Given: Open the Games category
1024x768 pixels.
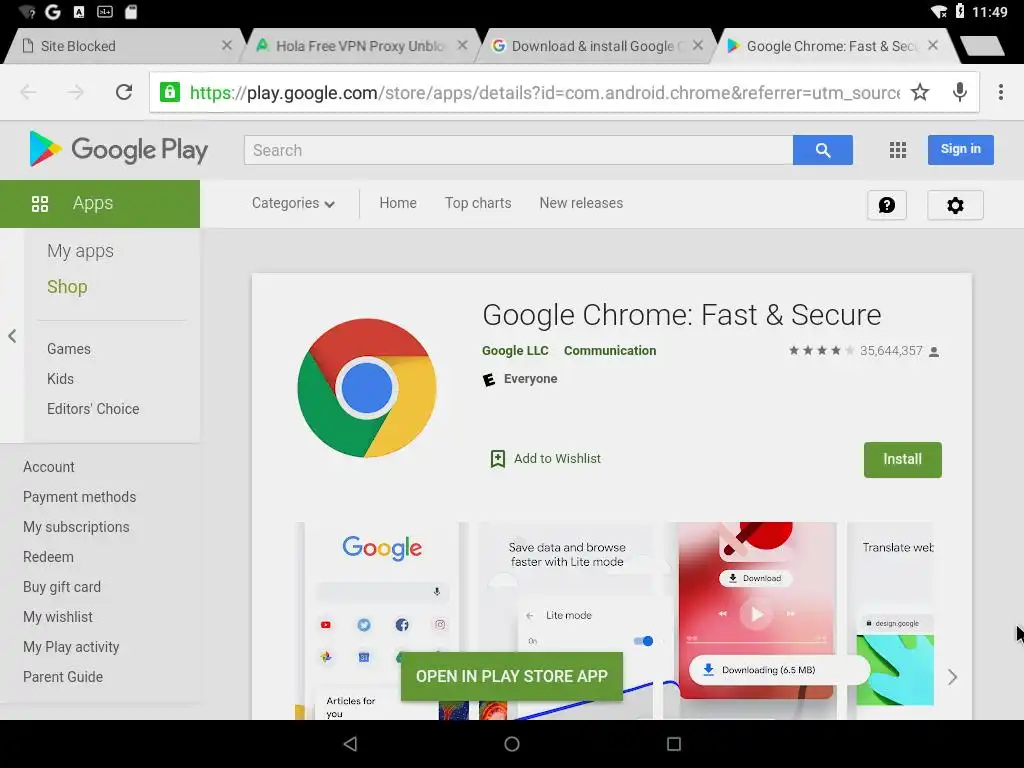Looking at the screenshot, I should (69, 349).
